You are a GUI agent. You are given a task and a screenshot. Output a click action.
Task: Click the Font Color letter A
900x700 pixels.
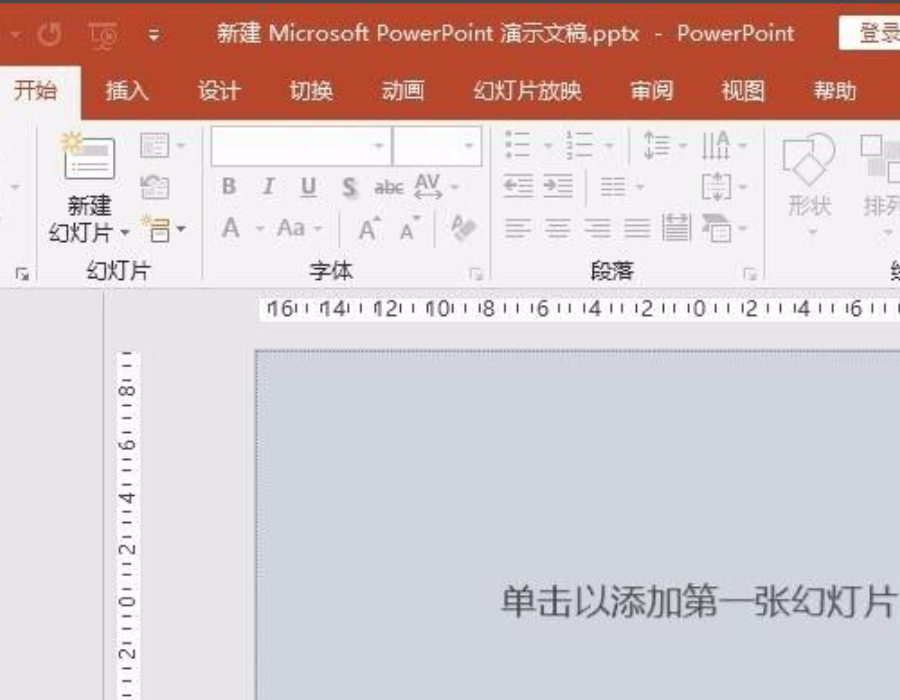pos(231,228)
